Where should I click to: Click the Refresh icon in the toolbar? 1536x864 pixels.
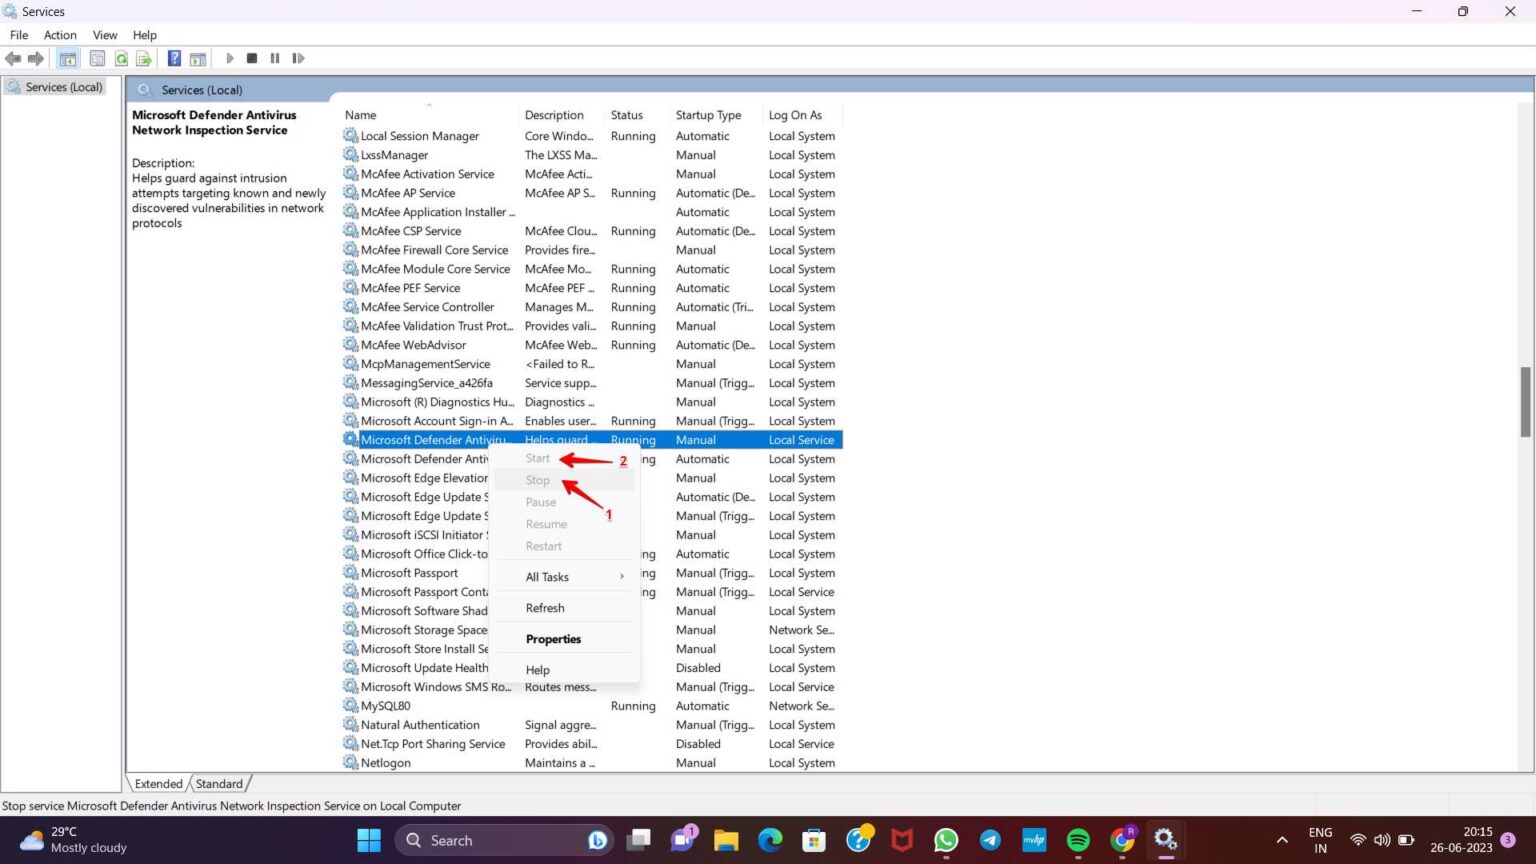tap(121, 57)
